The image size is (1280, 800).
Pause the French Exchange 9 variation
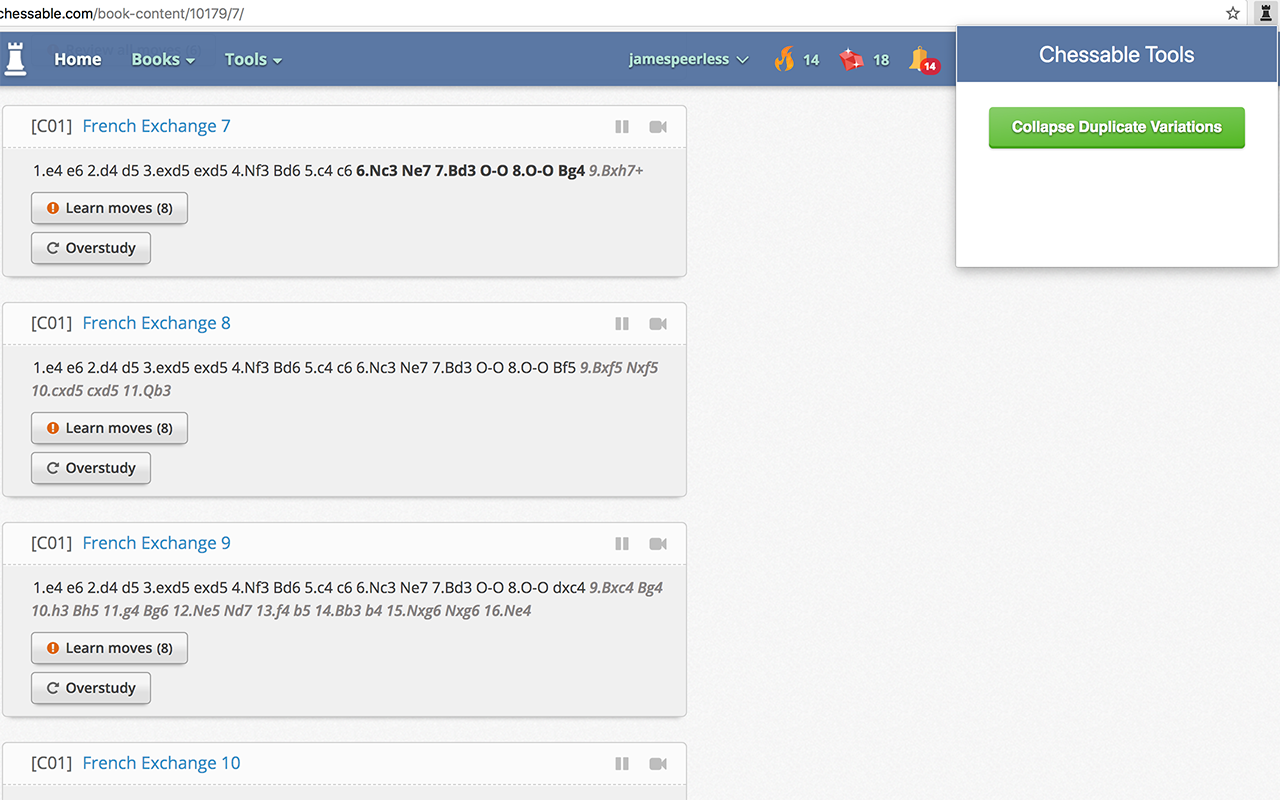[x=622, y=544]
